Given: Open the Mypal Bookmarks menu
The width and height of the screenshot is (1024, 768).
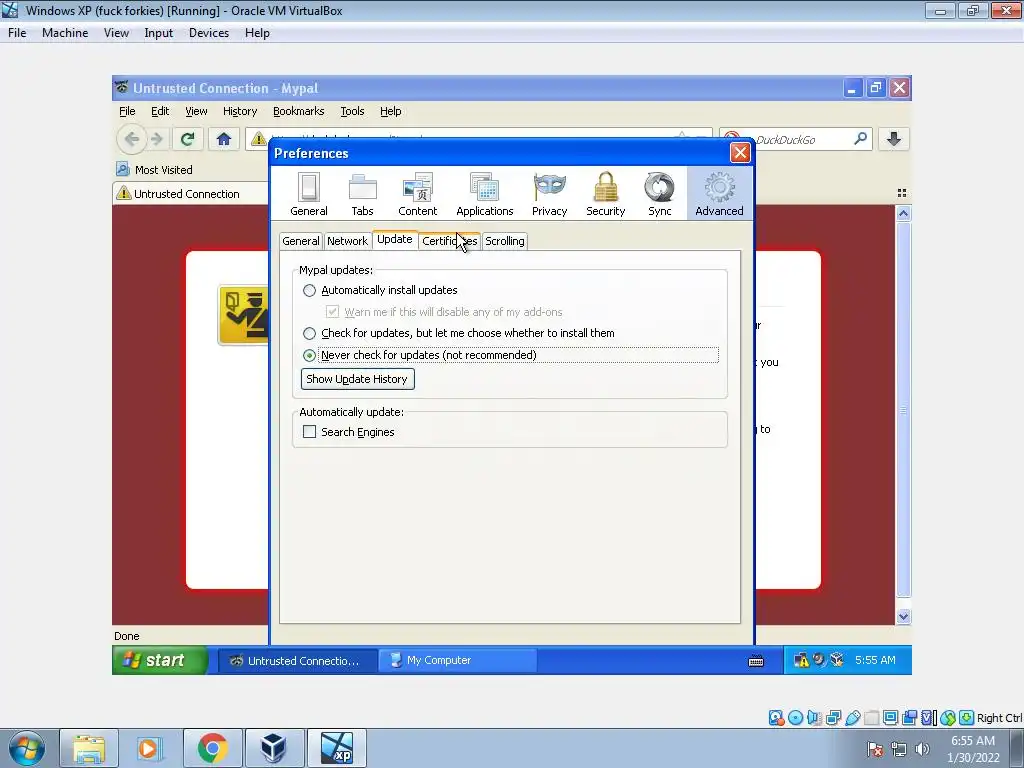Looking at the screenshot, I should pyautogui.click(x=298, y=111).
